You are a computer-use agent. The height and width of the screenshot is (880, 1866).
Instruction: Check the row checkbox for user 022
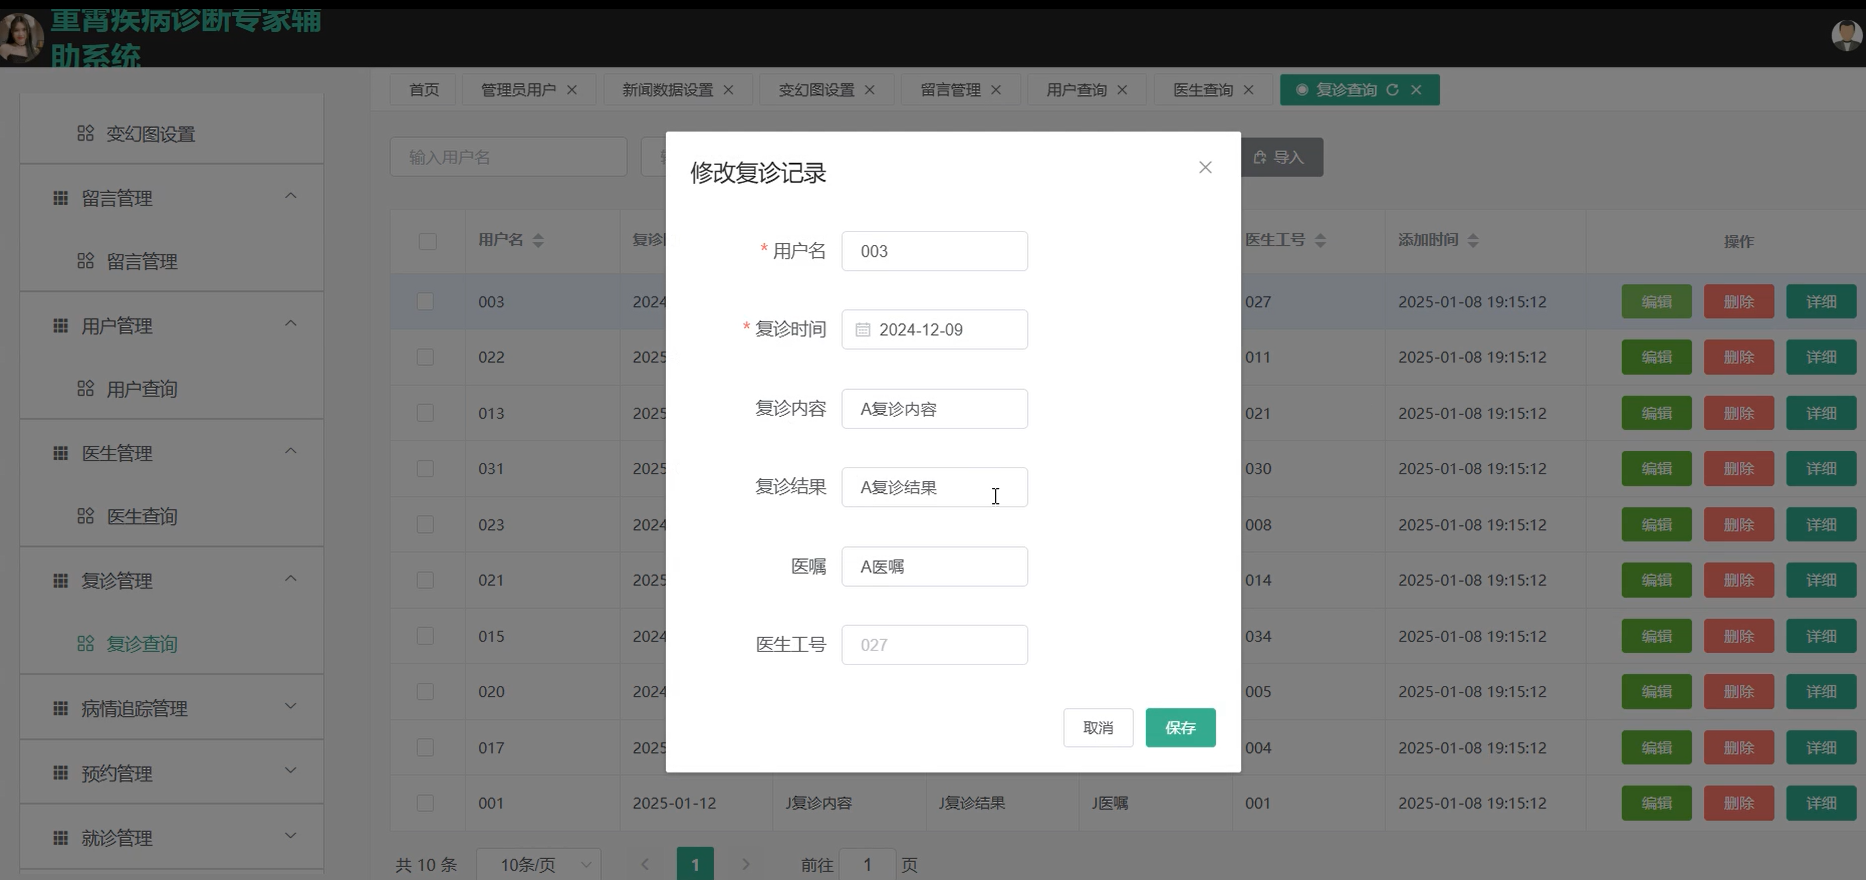point(425,357)
